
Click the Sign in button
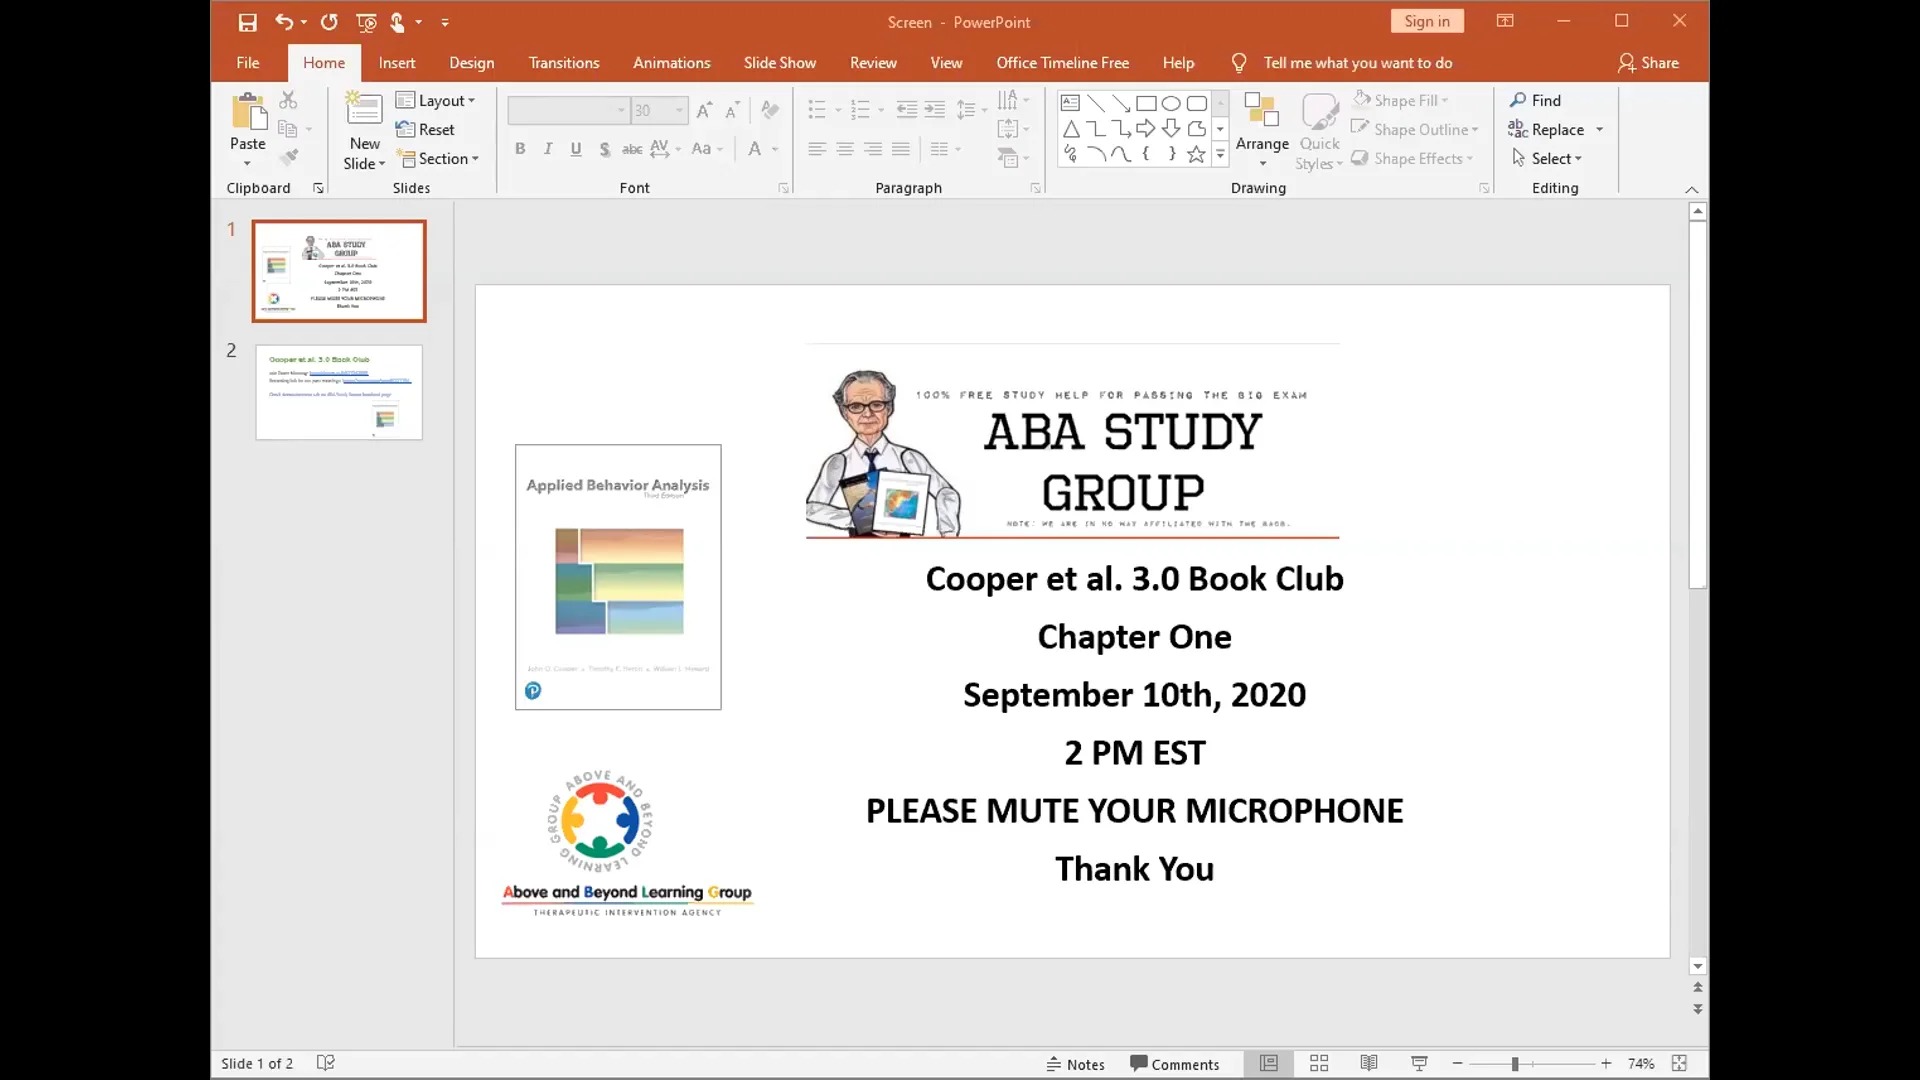(1426, 21)
